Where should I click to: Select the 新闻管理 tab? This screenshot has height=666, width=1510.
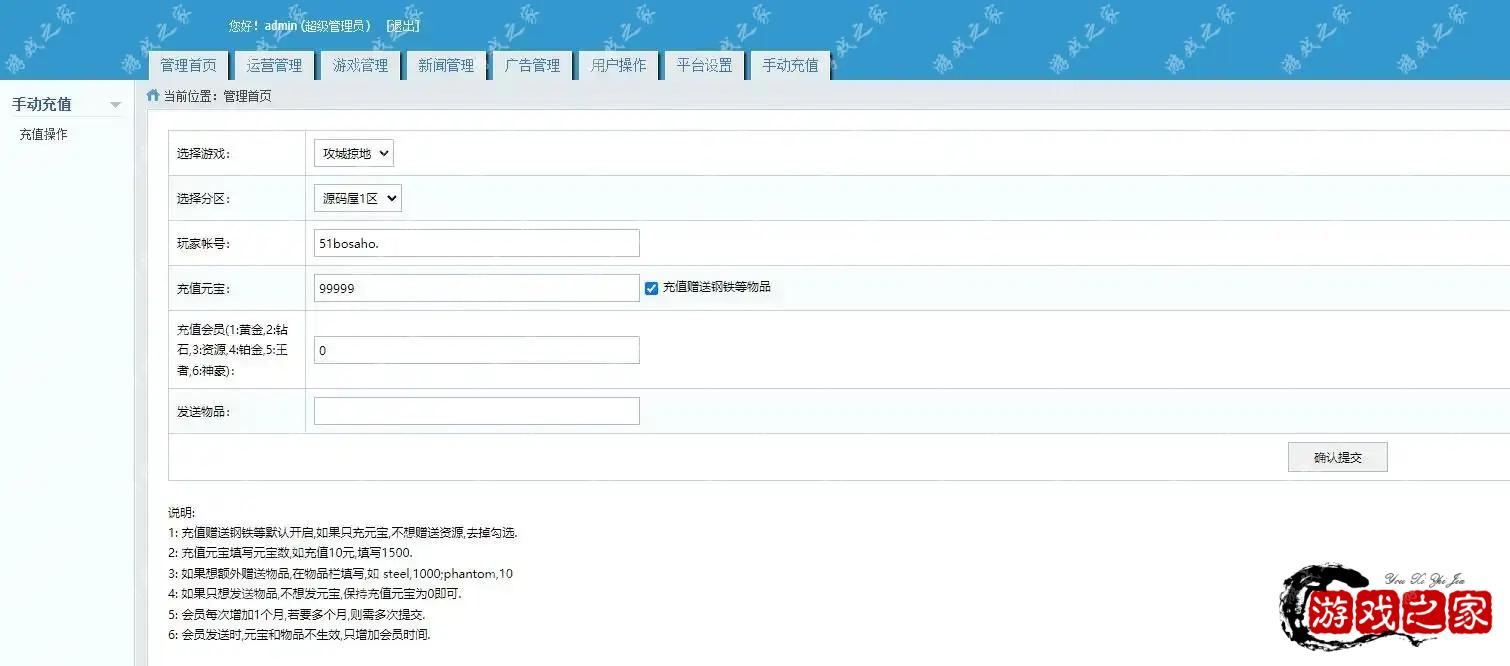tap(446, 65)
